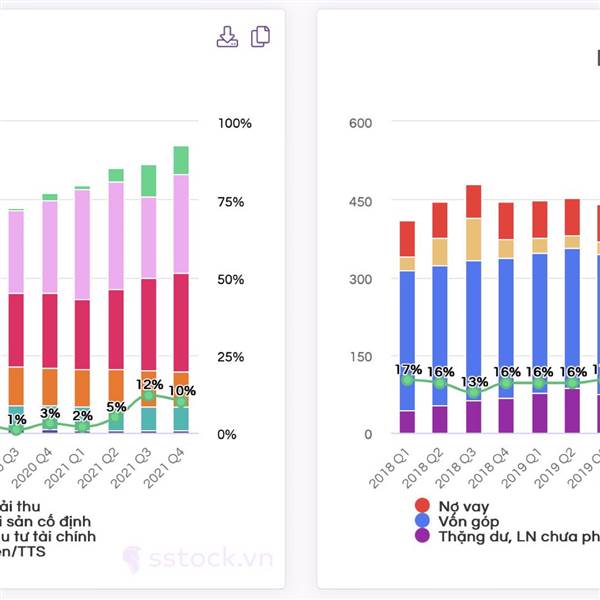Click the purple Thặng dư legend swatch
This screenshot has height=600, width=600.
click(x=422, y=536)
